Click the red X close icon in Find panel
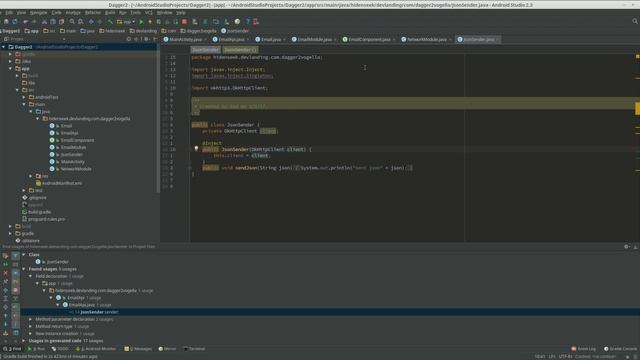Screen dimensions: 640x360 (6, 273)
